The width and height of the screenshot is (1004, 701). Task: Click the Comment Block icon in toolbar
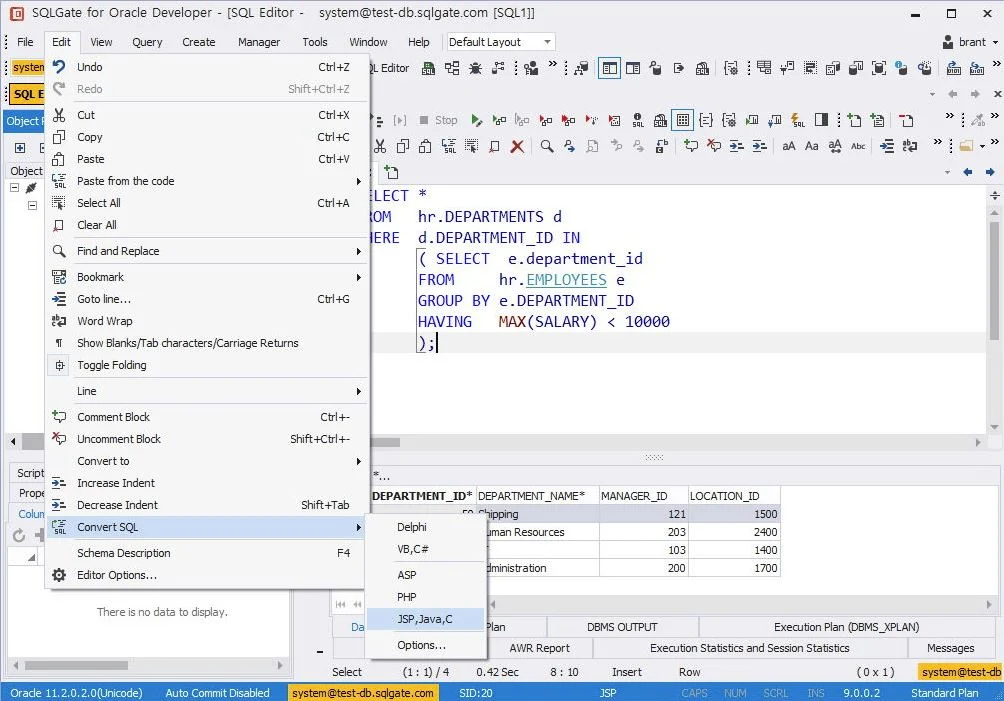click(x=691, y=146)
